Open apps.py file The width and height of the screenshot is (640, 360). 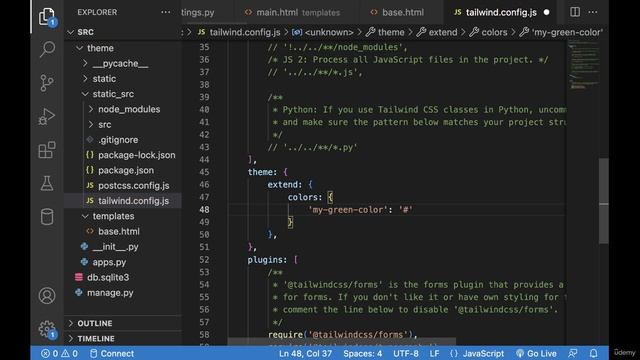point(122,262)
